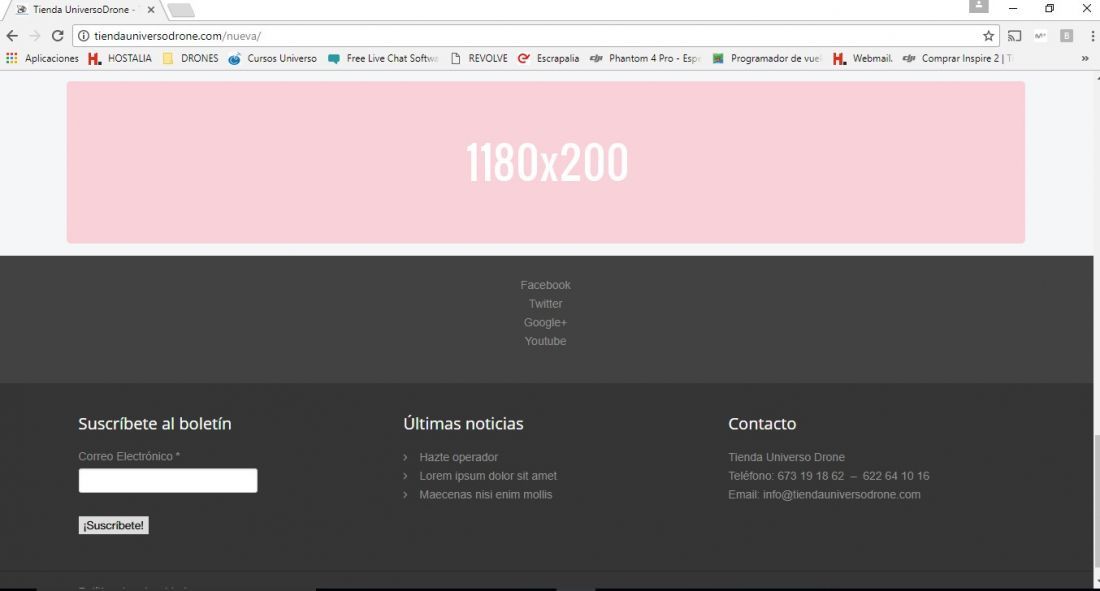Open the Programador de vuelo bookmark

[x=767, y=58]
